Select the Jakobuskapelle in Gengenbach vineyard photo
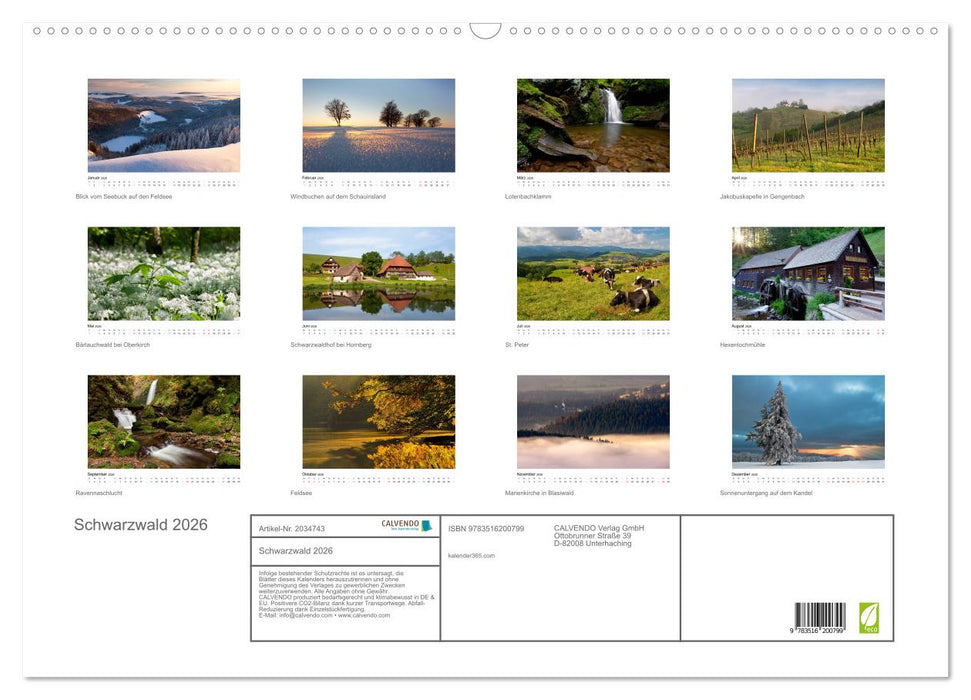 pos(808,126)
